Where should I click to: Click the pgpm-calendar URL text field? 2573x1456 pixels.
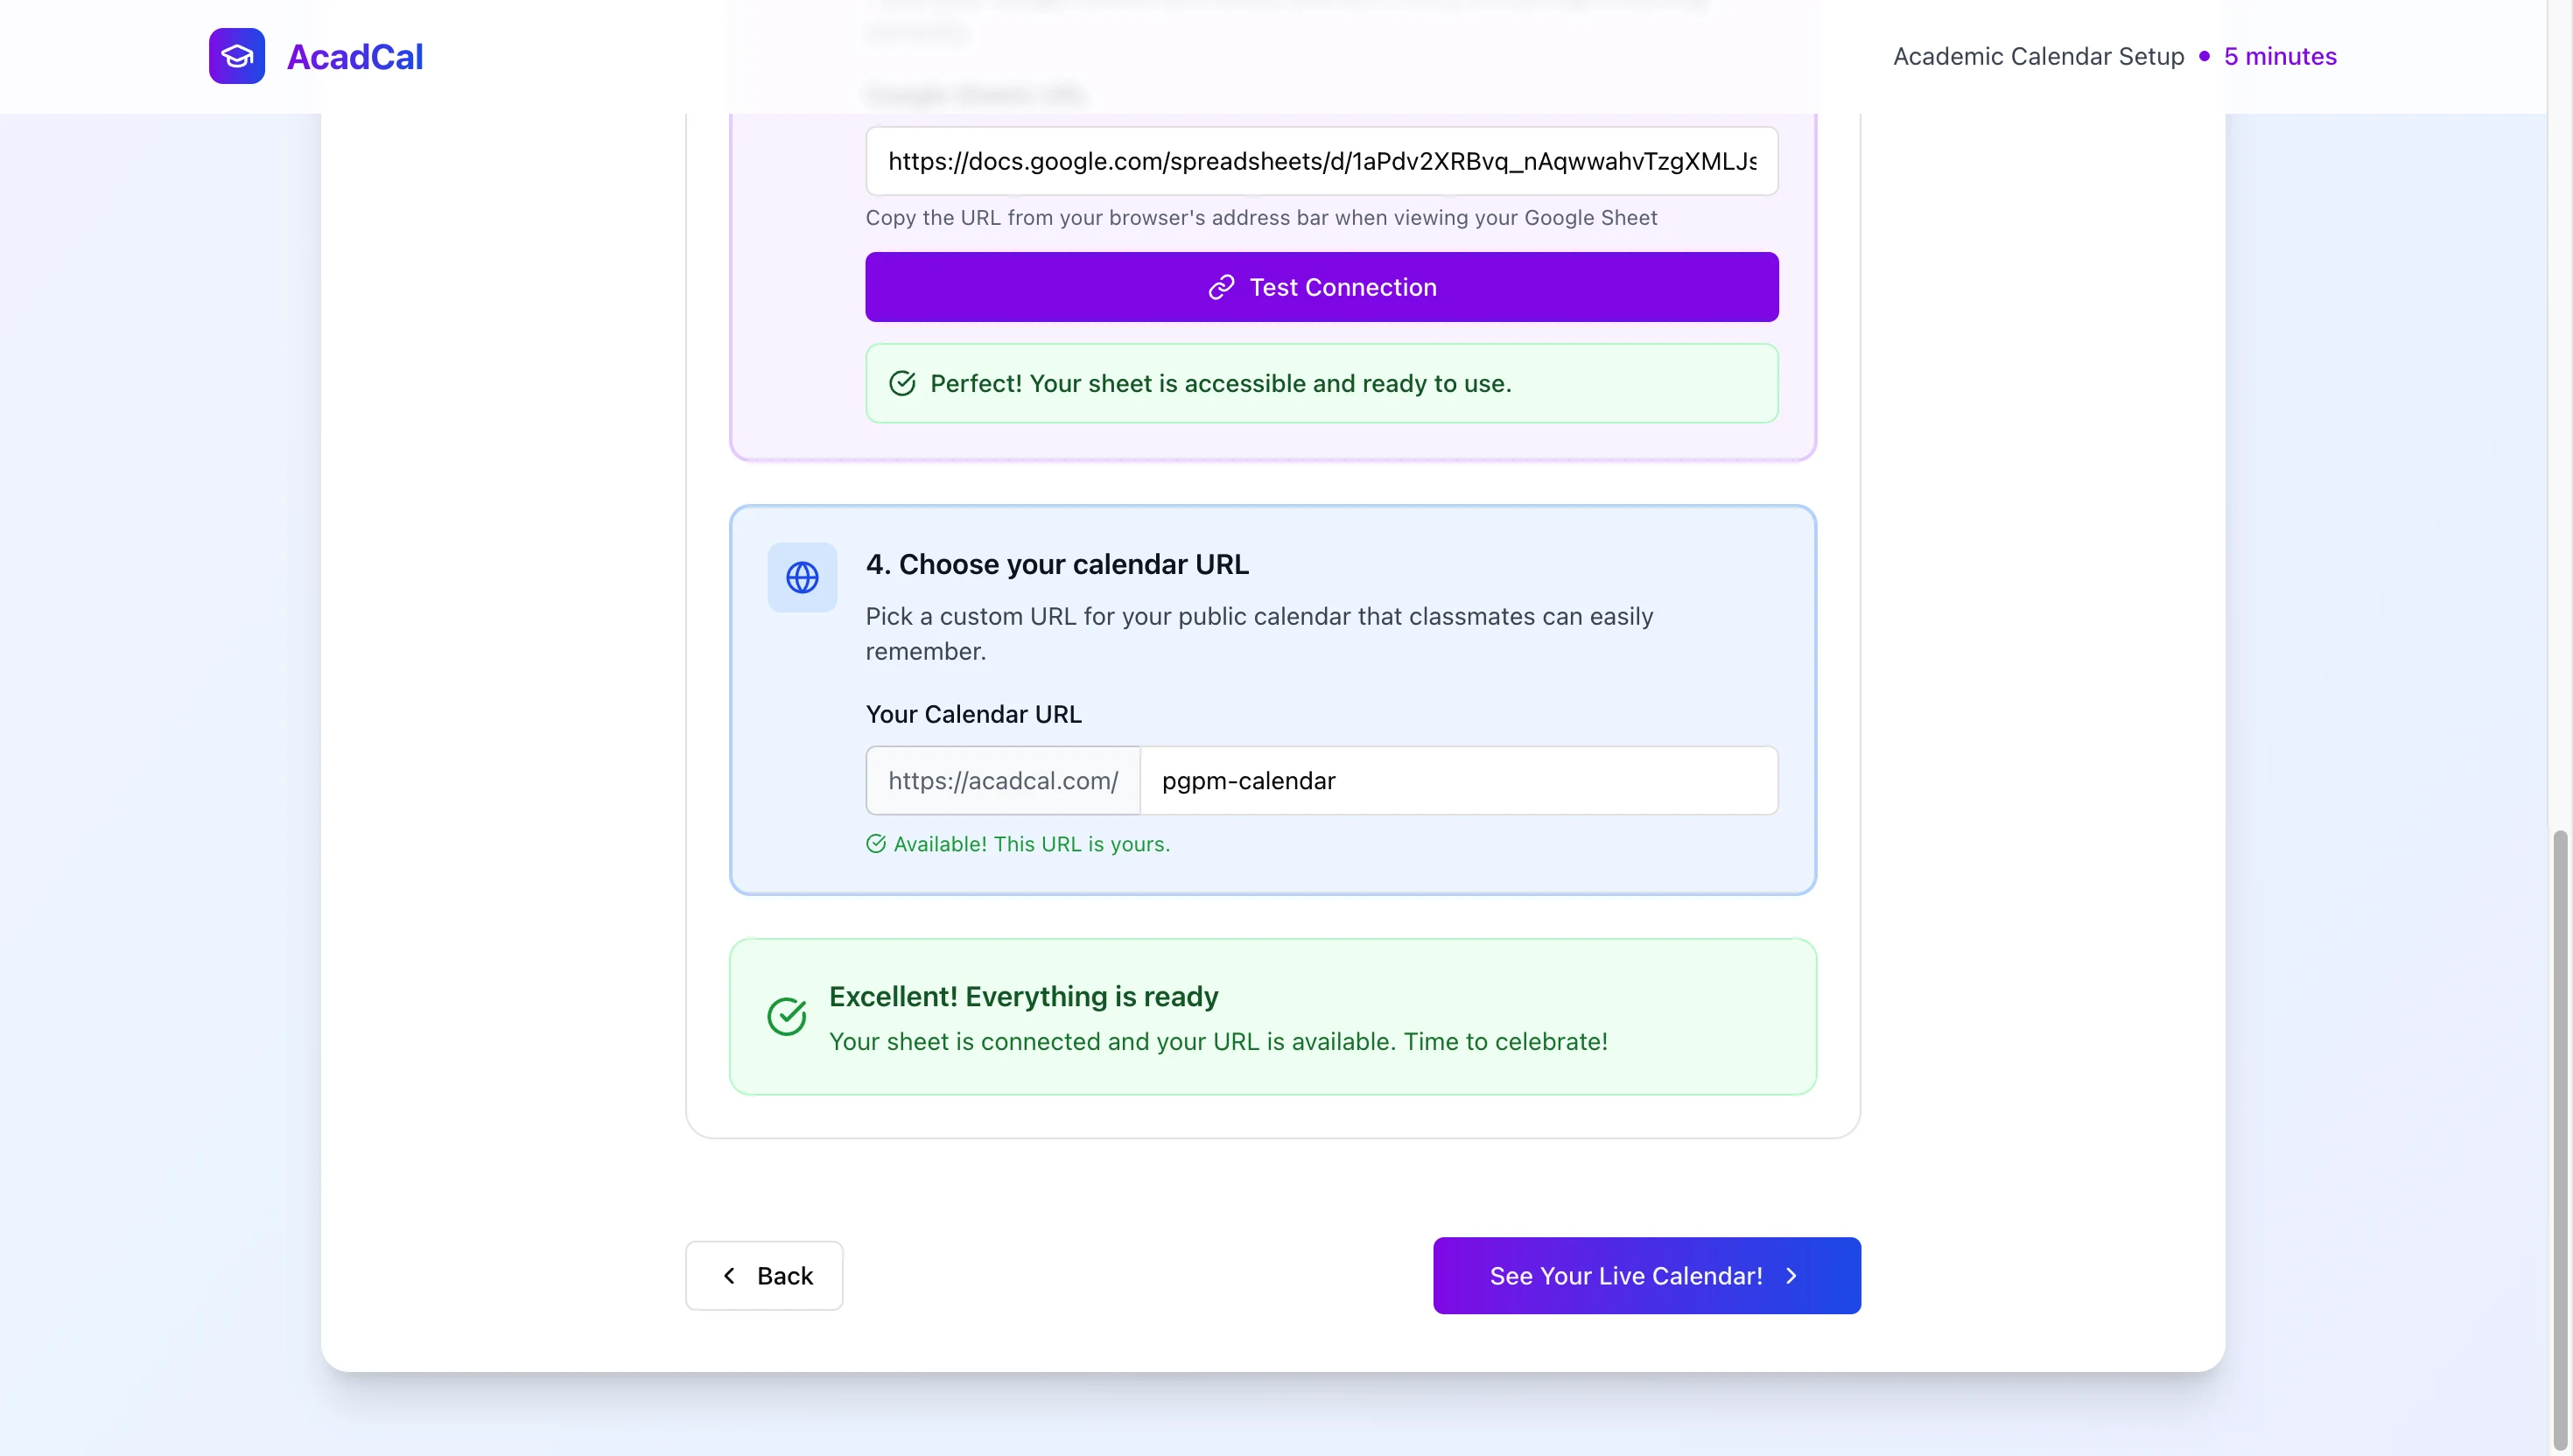1458,781
